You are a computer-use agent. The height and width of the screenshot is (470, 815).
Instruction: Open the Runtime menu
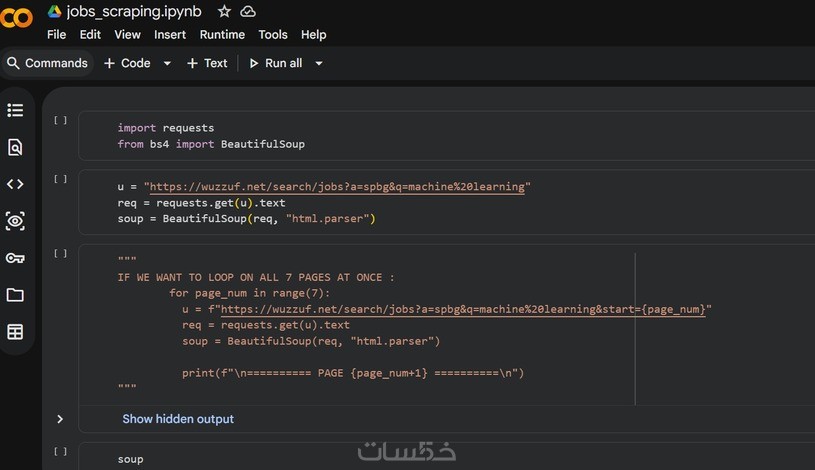[222, 34]
